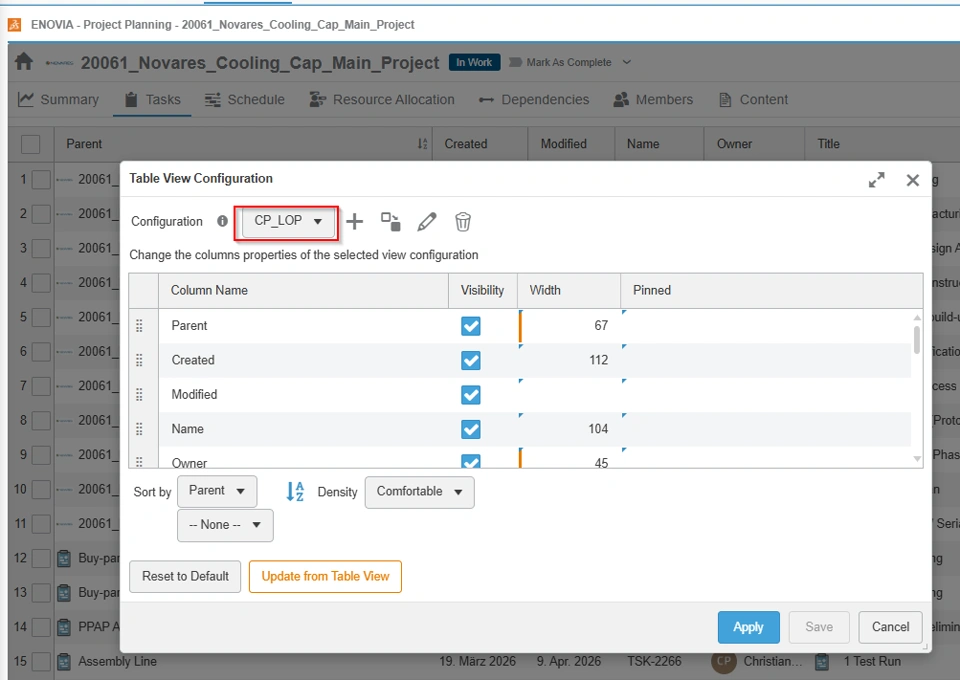Screen dimensions: 960x680
Task: Click Mark As Complete button
Action: coord(560,62)
